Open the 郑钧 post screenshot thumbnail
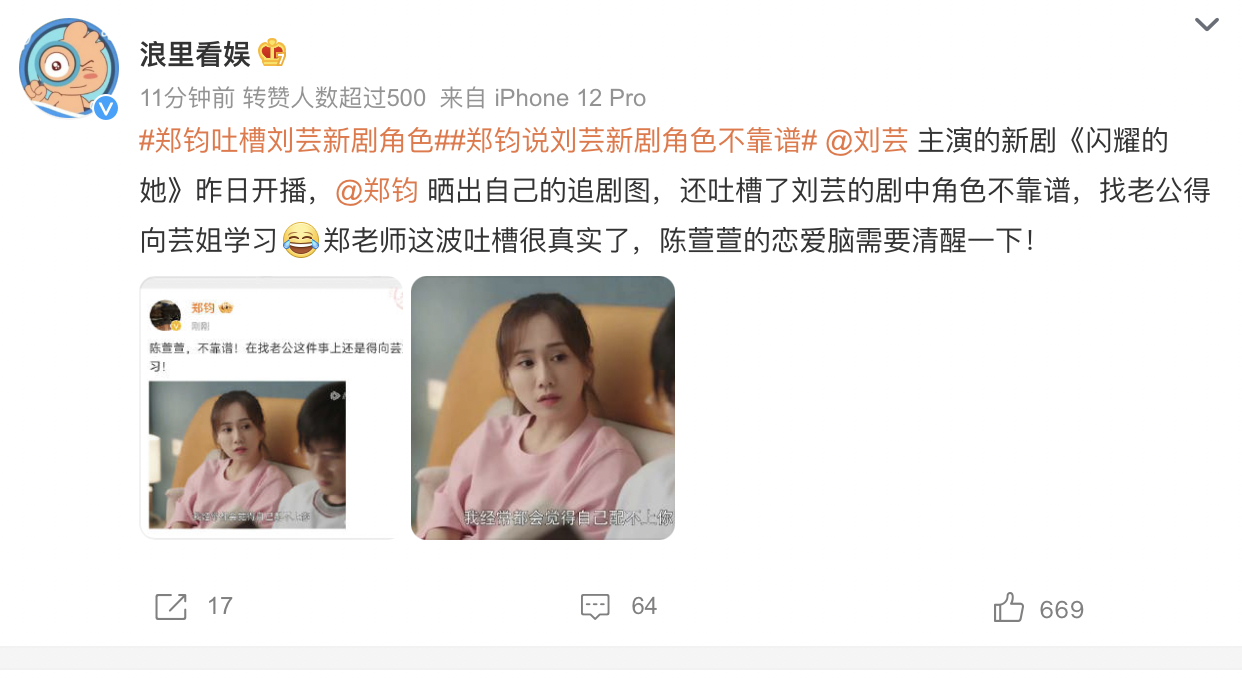 click(271, 408)
